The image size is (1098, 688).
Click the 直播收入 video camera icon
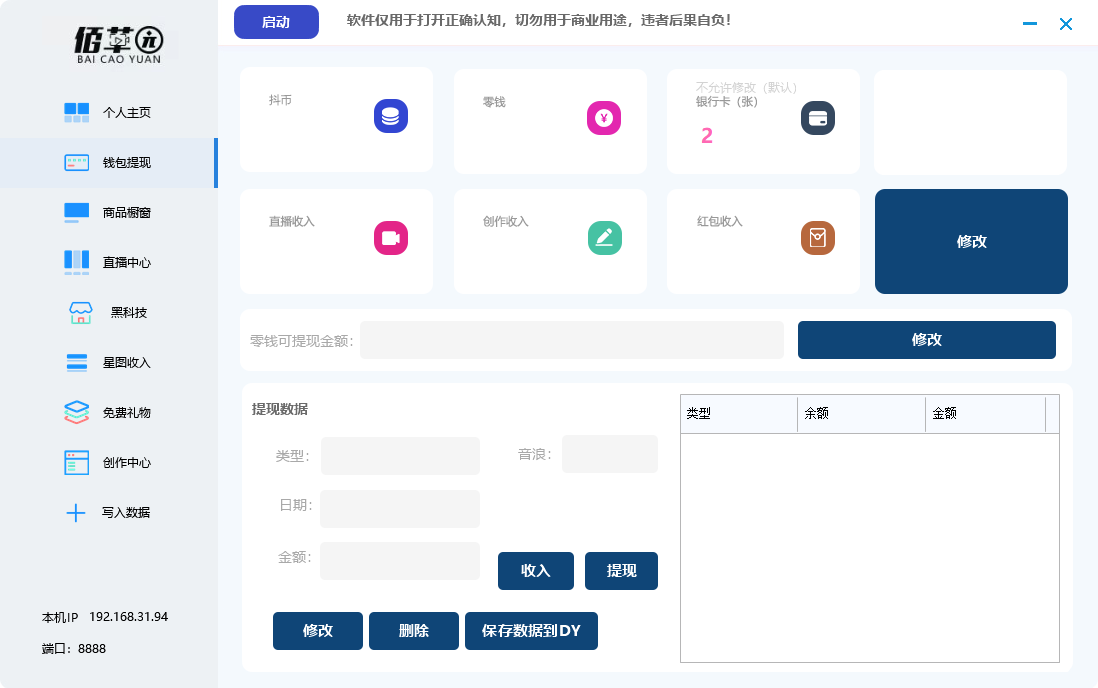(x=391, y=238)
